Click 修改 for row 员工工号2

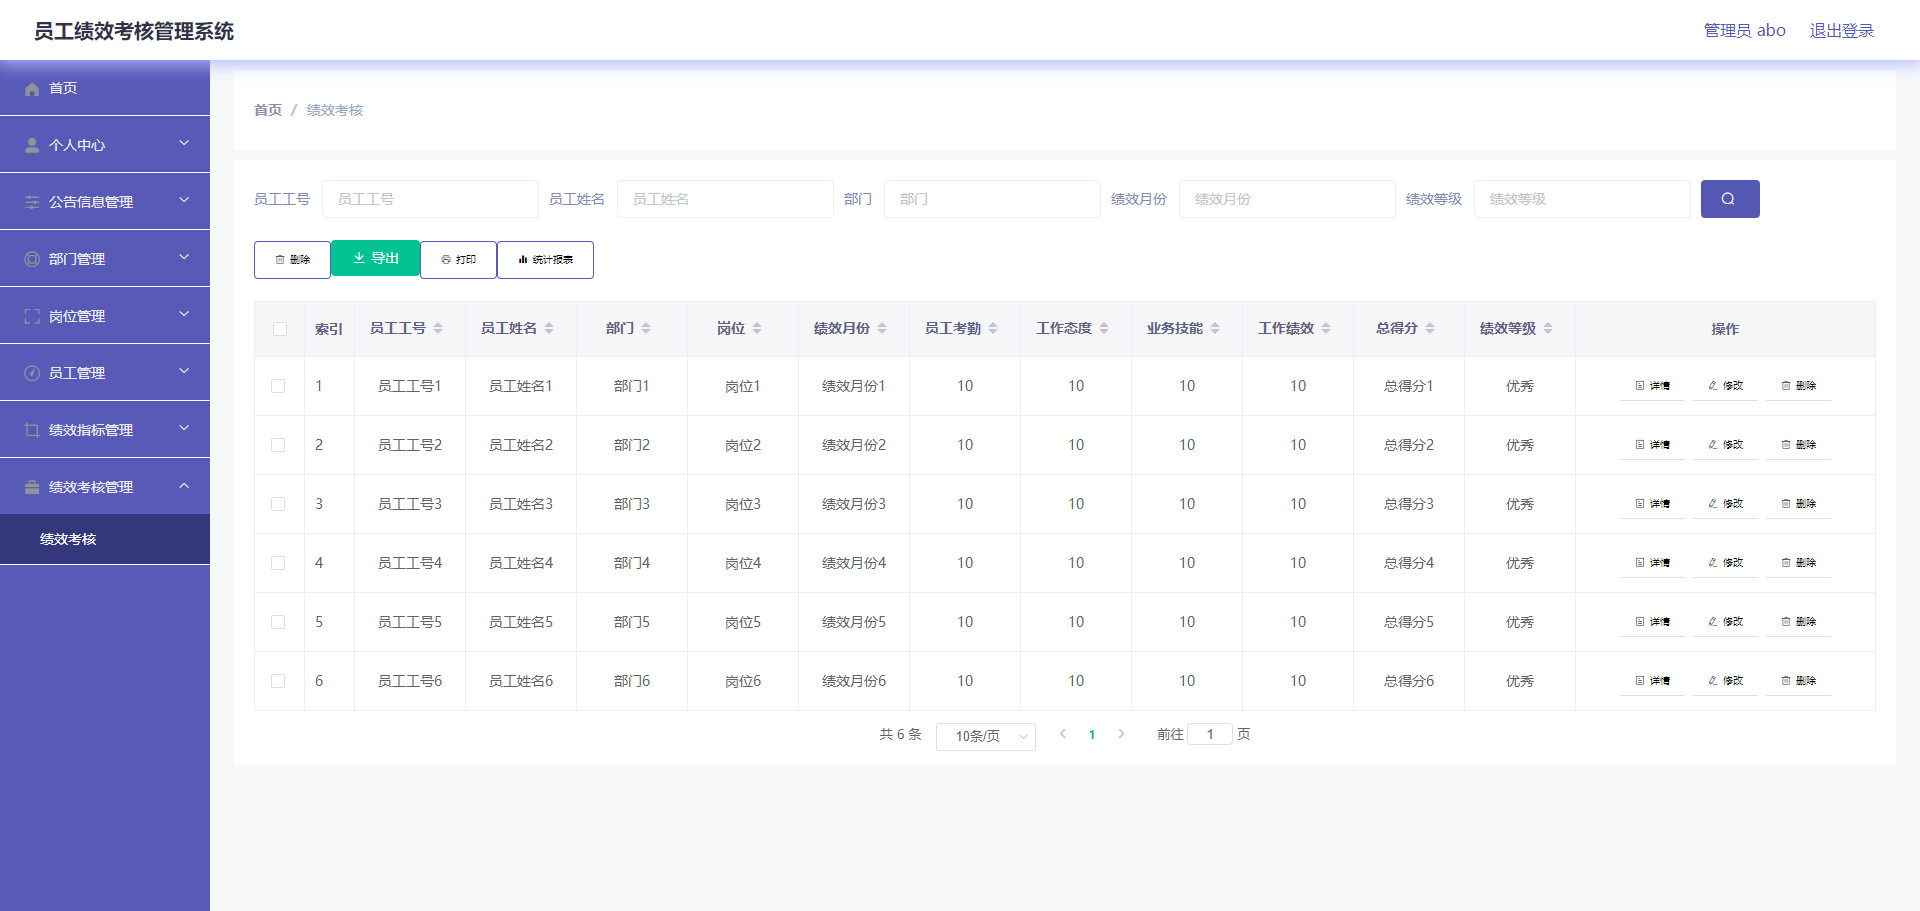coord(1725,445)
